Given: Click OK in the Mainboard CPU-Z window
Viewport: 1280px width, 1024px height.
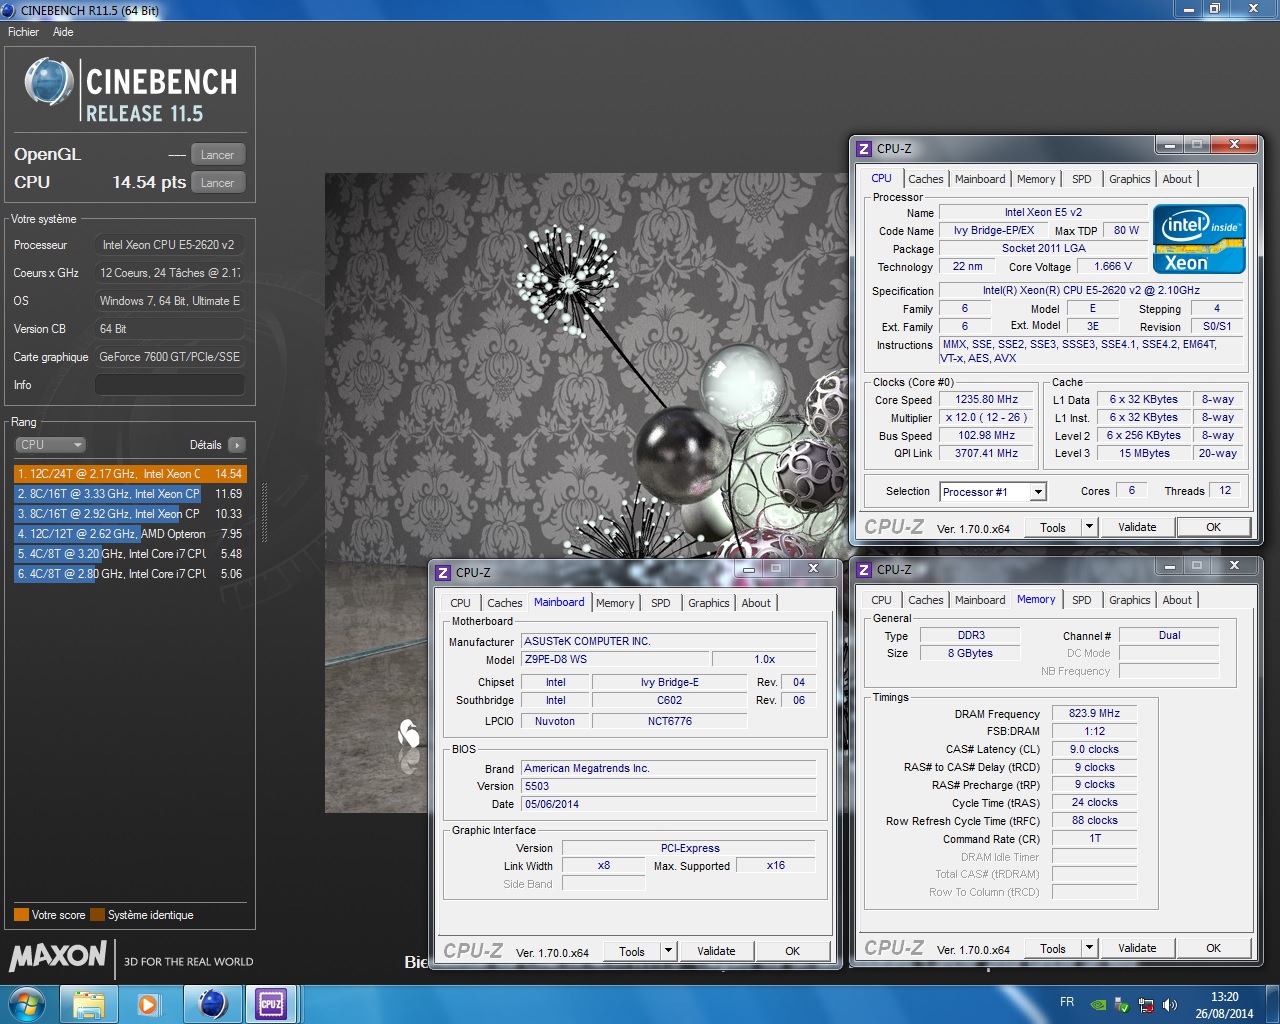Looking at the screenshot, I should (792, 951).
